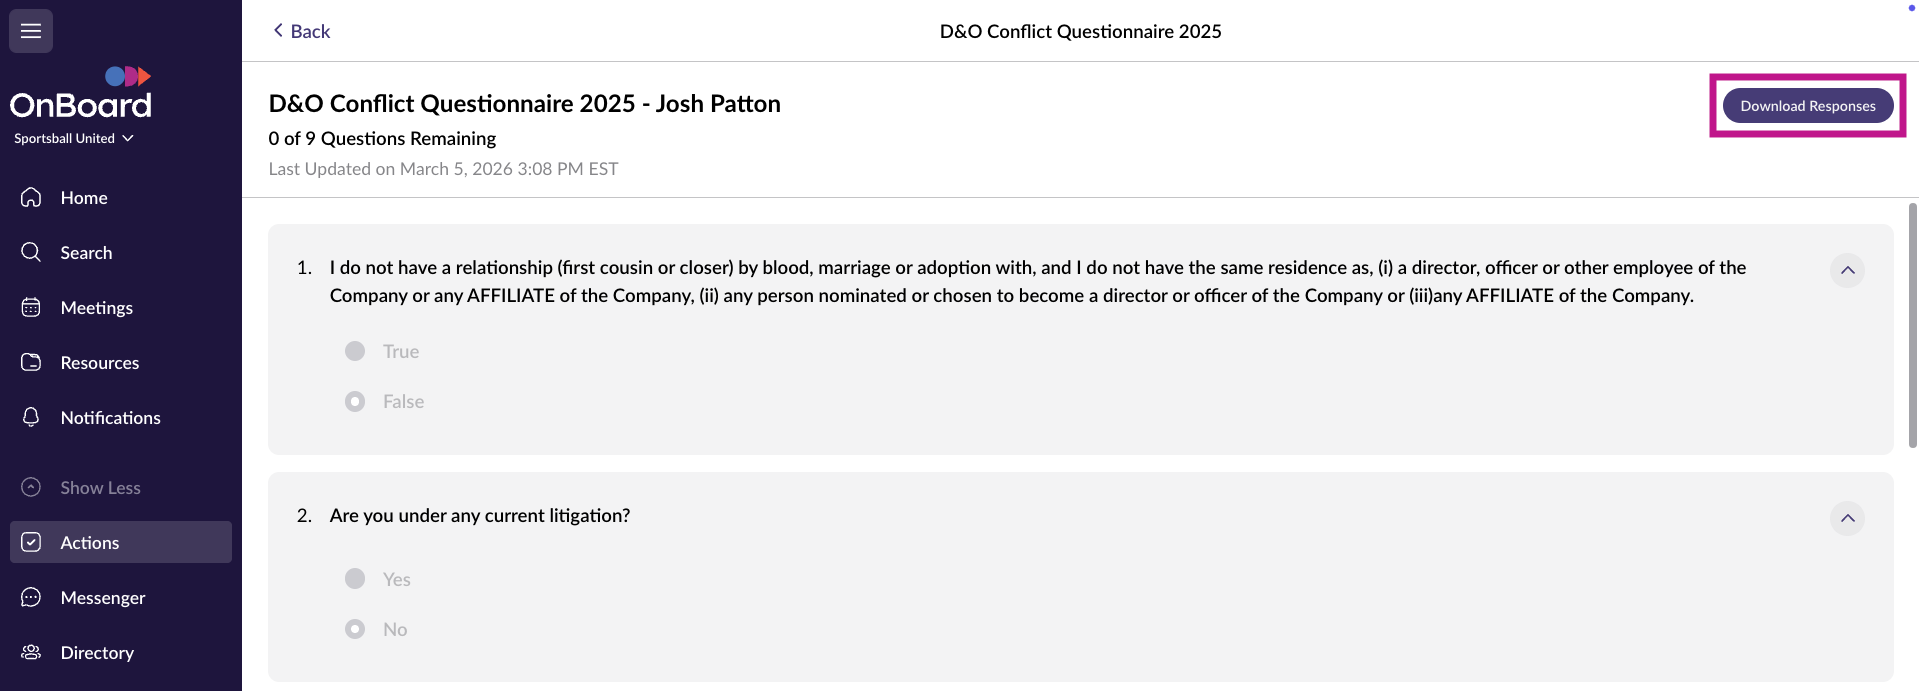Viewport: 1919px width, 691px height.
Task: Choose Yes for current litigation question
Action: pos(355,579)
